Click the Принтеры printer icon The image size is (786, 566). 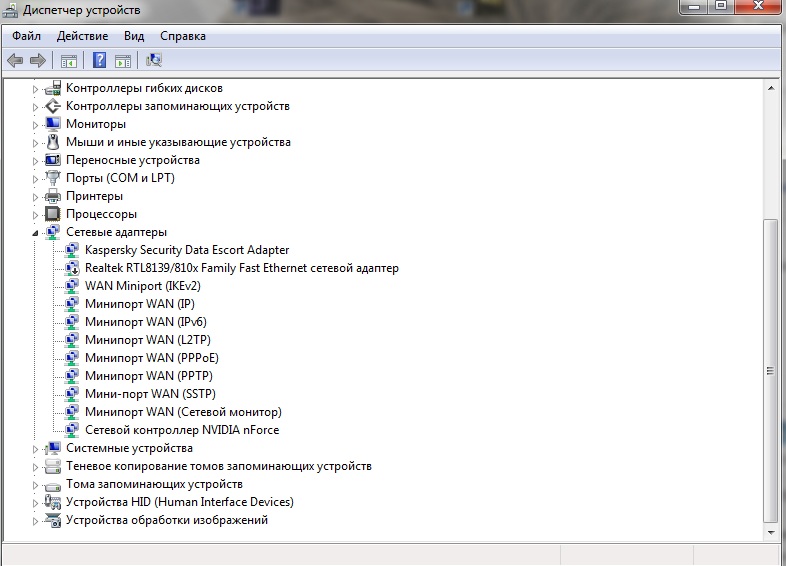coord(53,196)
